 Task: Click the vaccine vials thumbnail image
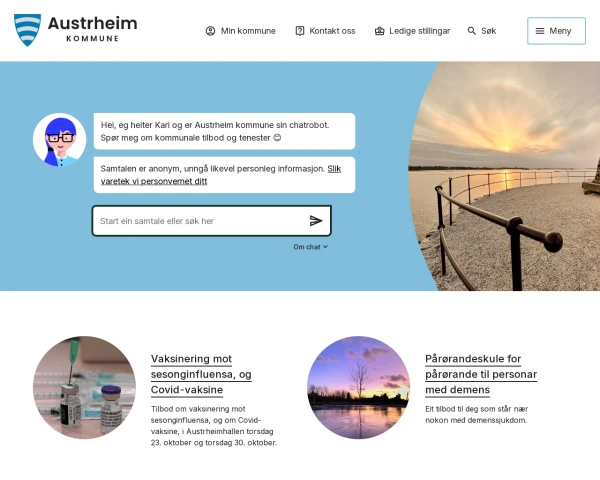click(x=84, y=387)
